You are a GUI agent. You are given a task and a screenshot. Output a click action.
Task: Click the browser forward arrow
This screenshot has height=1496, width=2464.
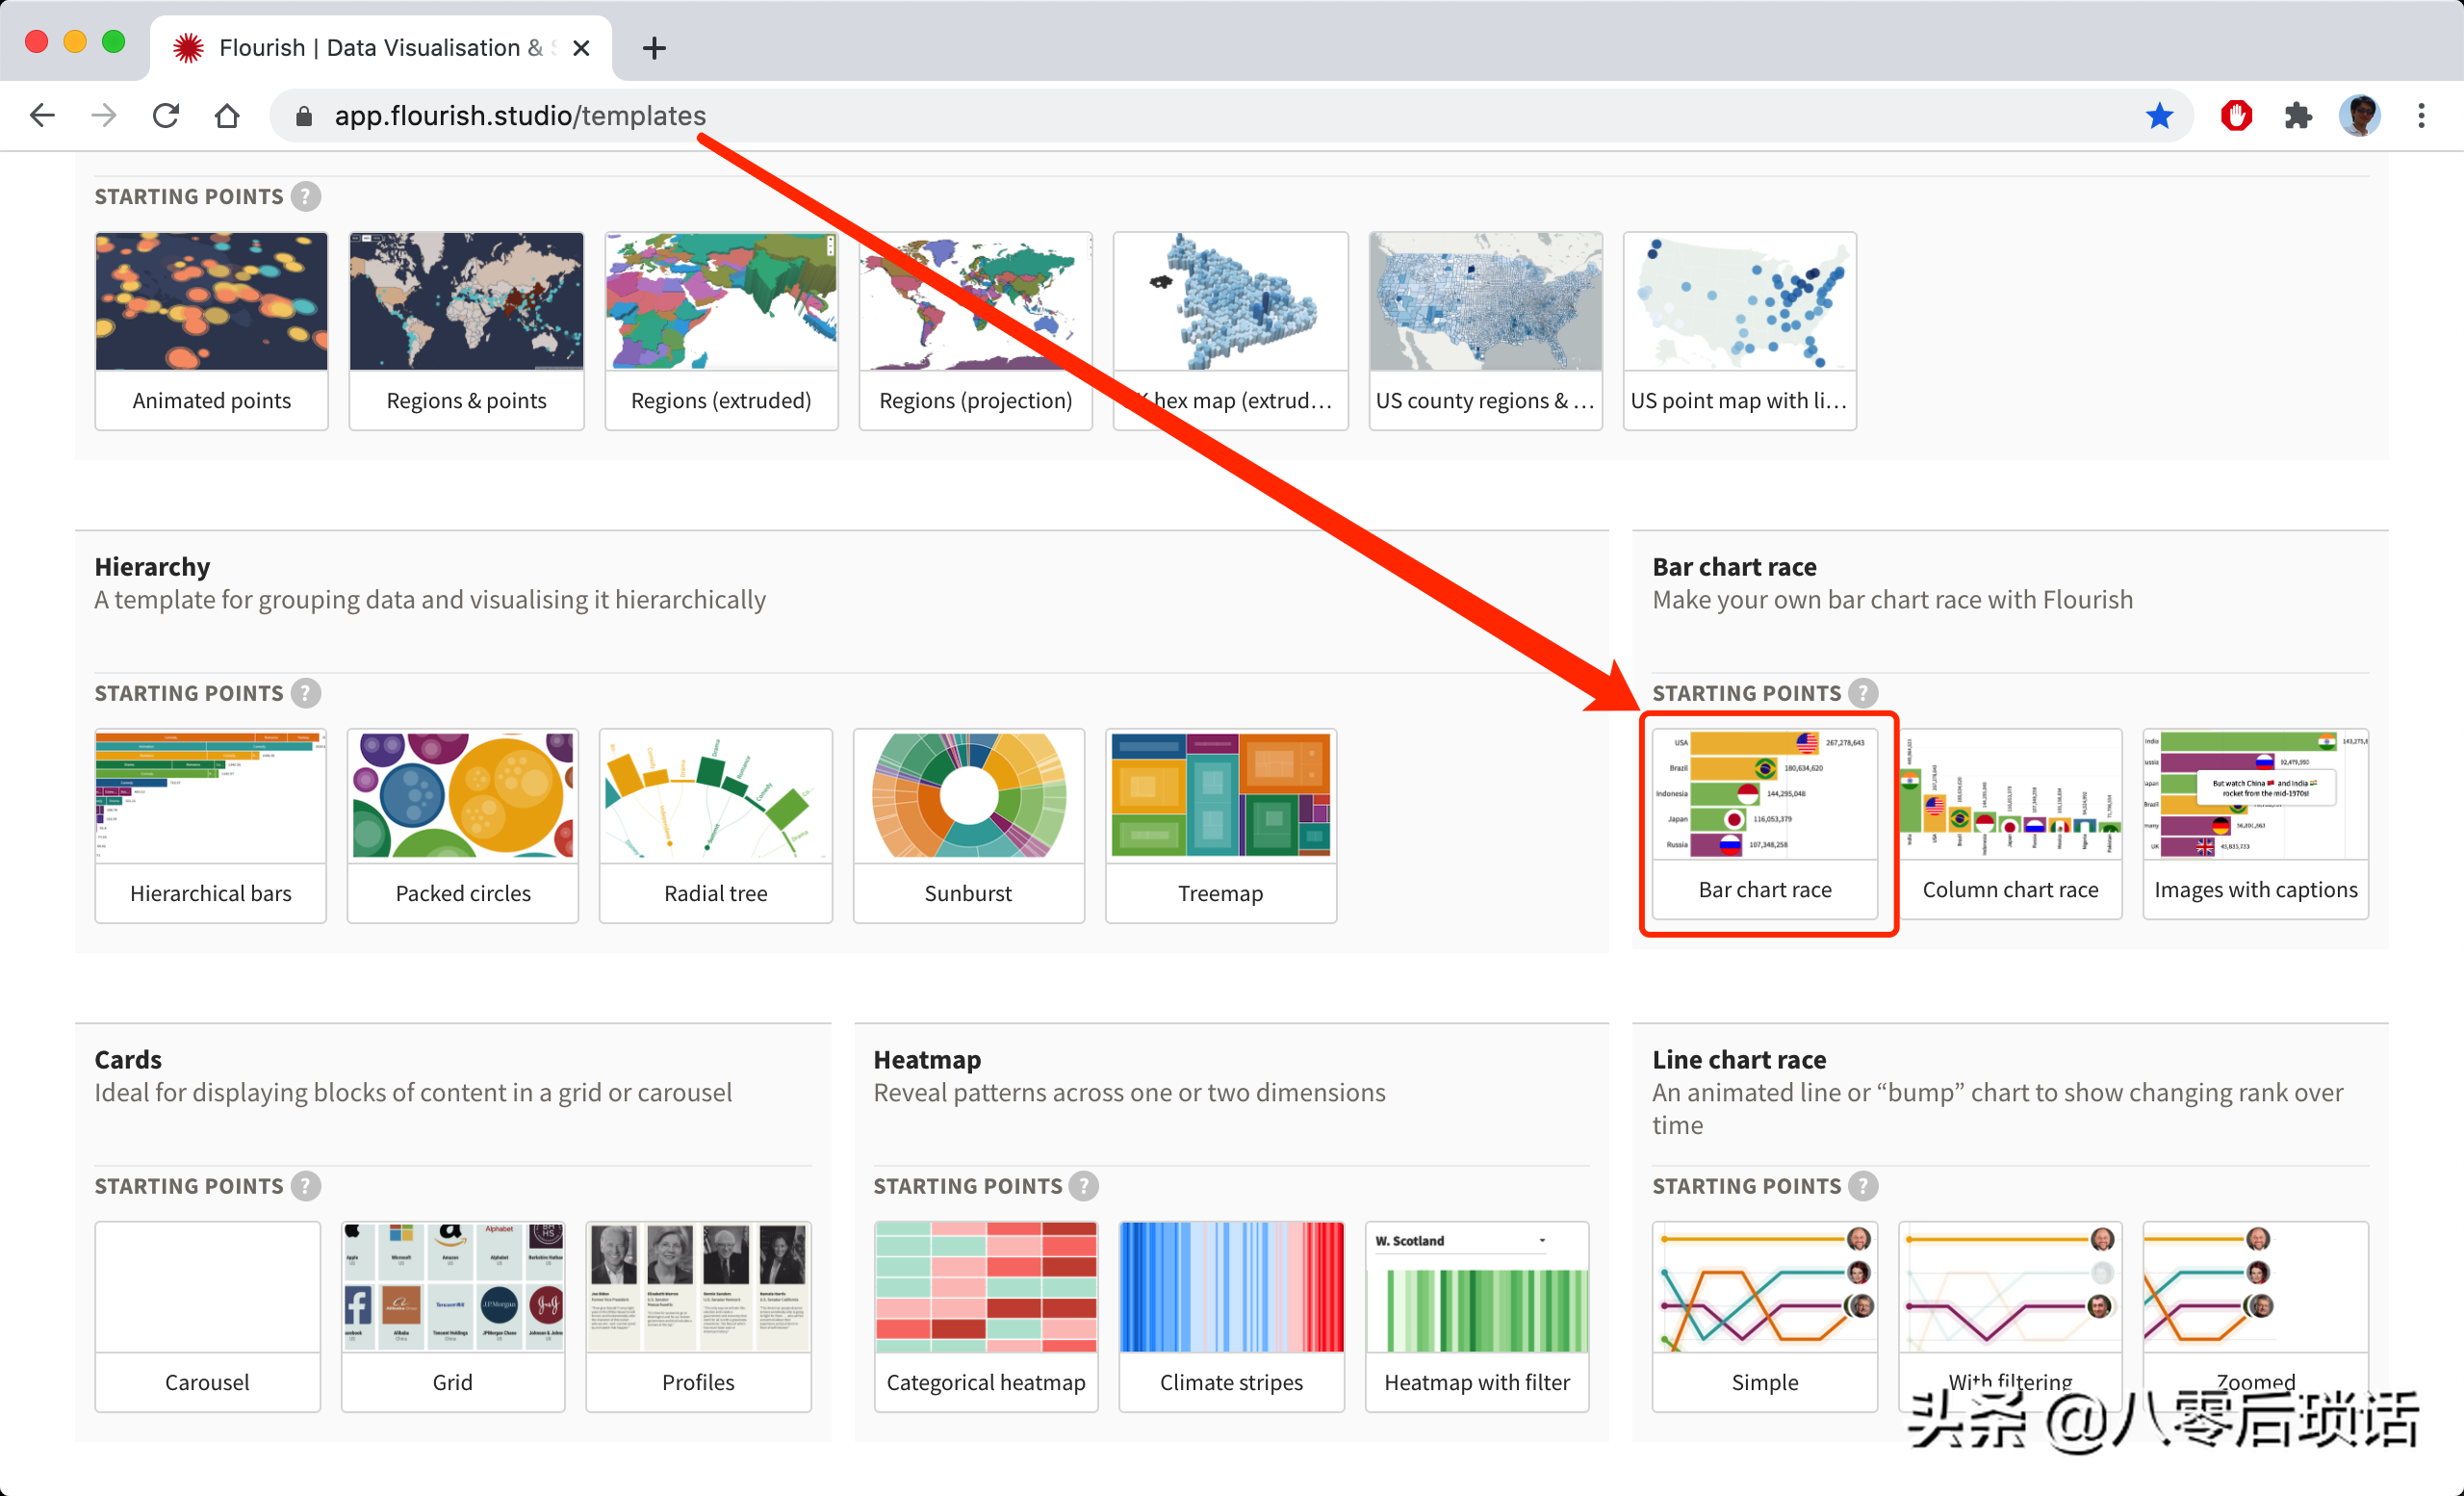point(104,116)
